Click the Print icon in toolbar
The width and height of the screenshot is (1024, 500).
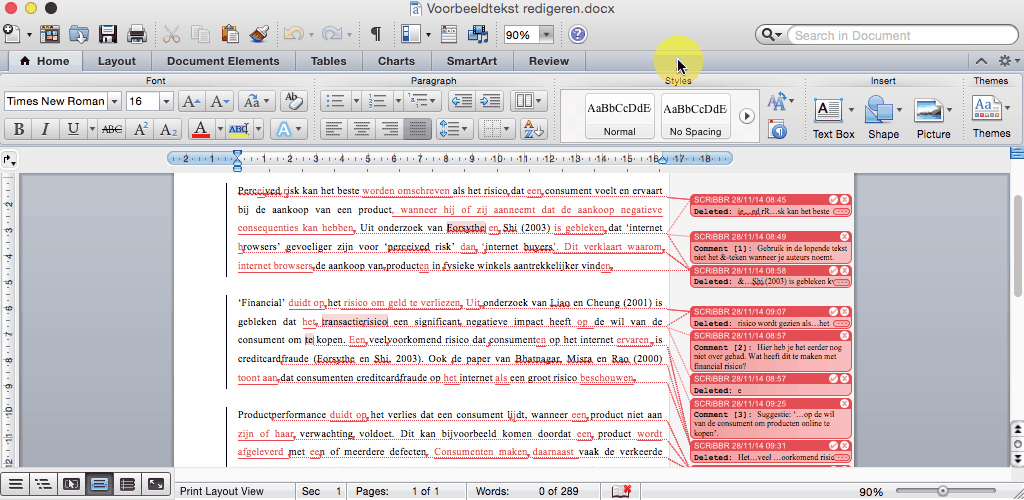(136, 35)
